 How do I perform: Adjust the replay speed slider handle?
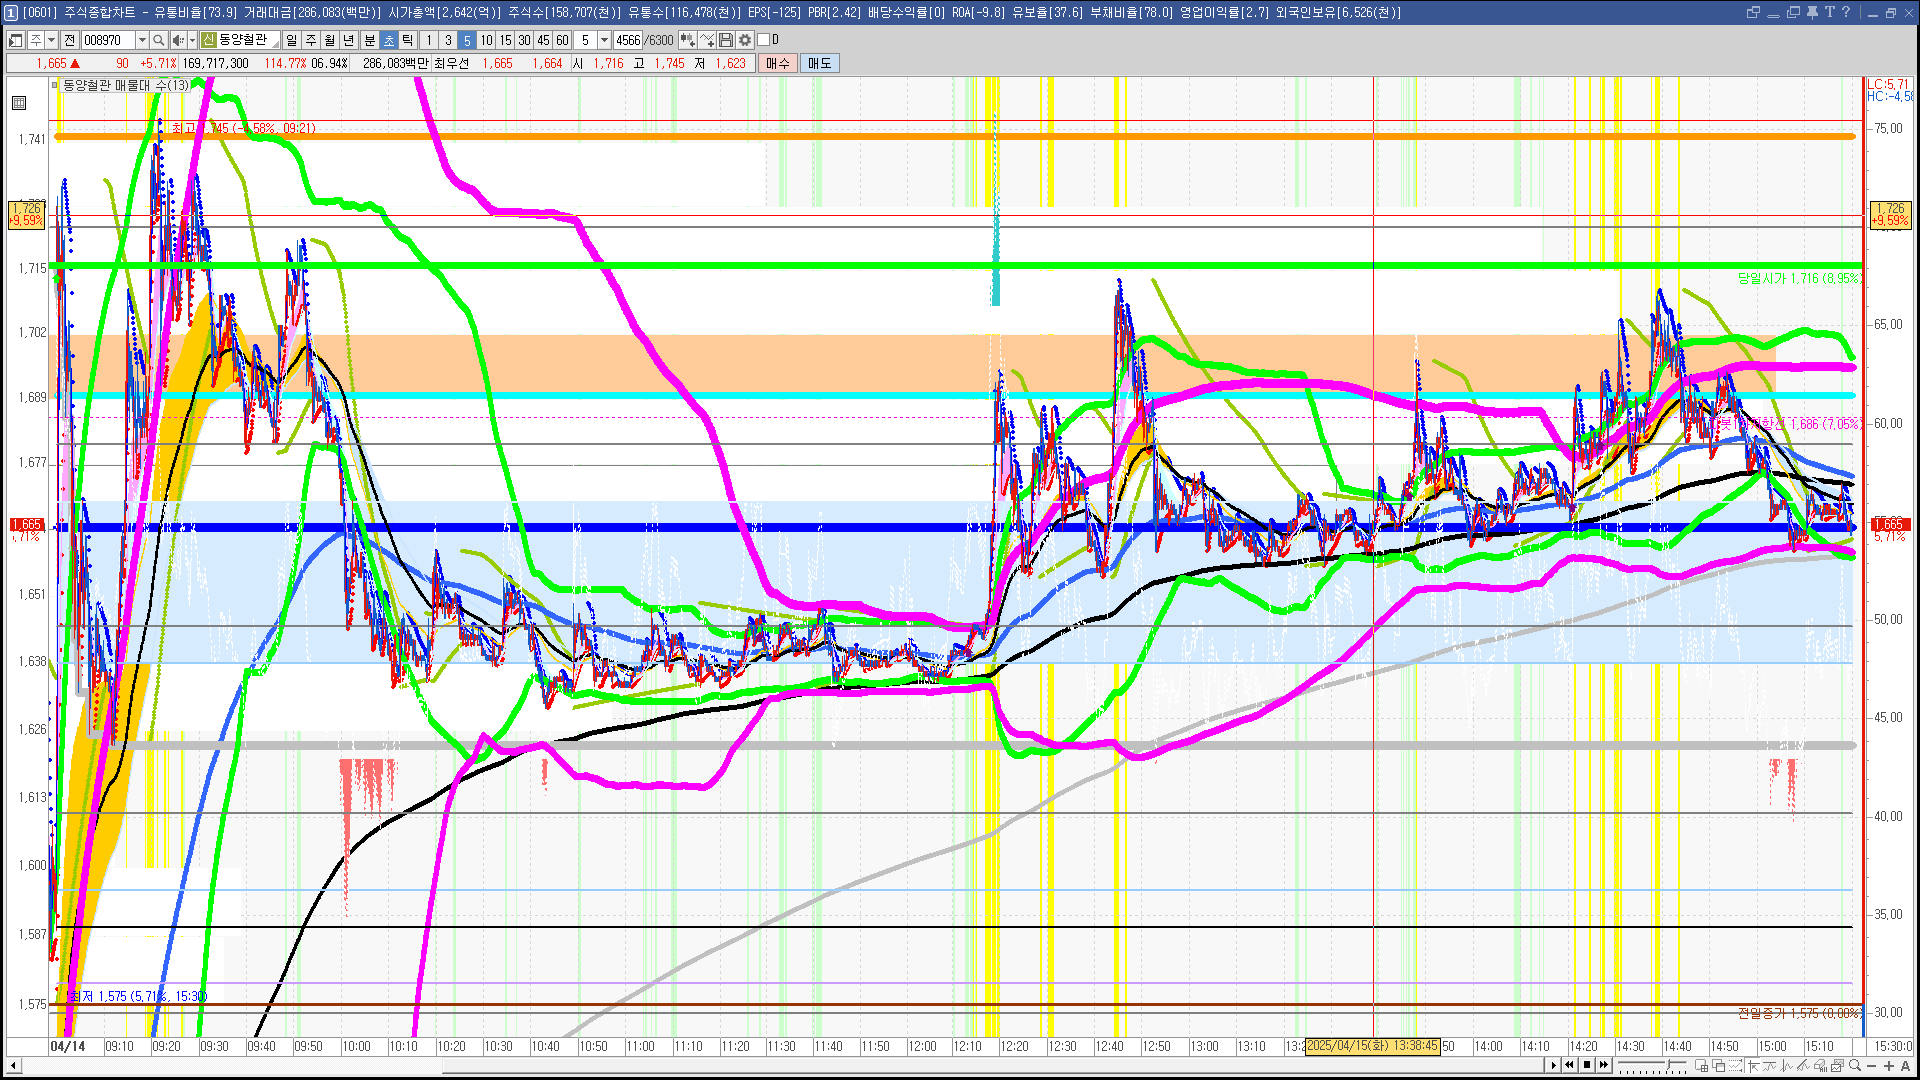[1669, 1065]
